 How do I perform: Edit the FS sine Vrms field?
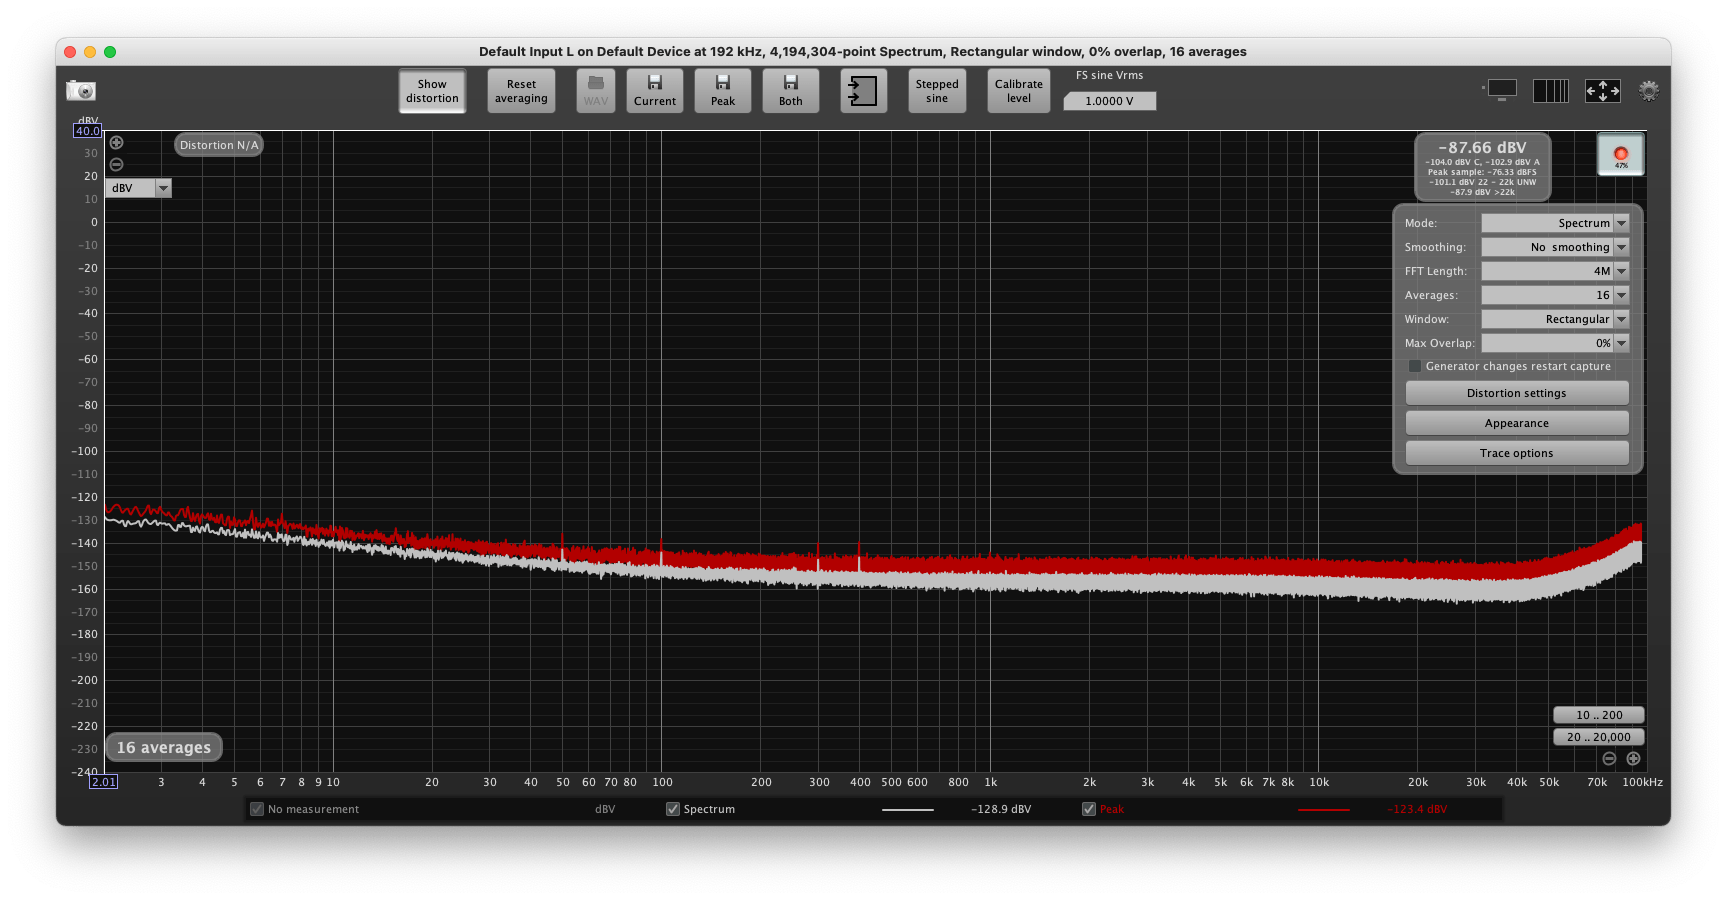1110,101
